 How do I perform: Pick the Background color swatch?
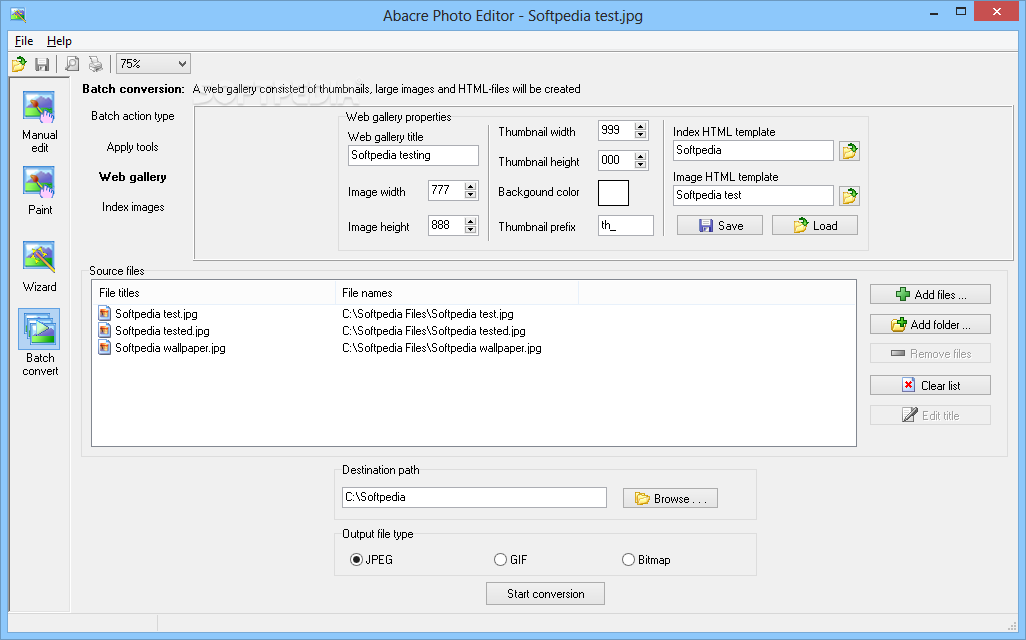point(613,193)
